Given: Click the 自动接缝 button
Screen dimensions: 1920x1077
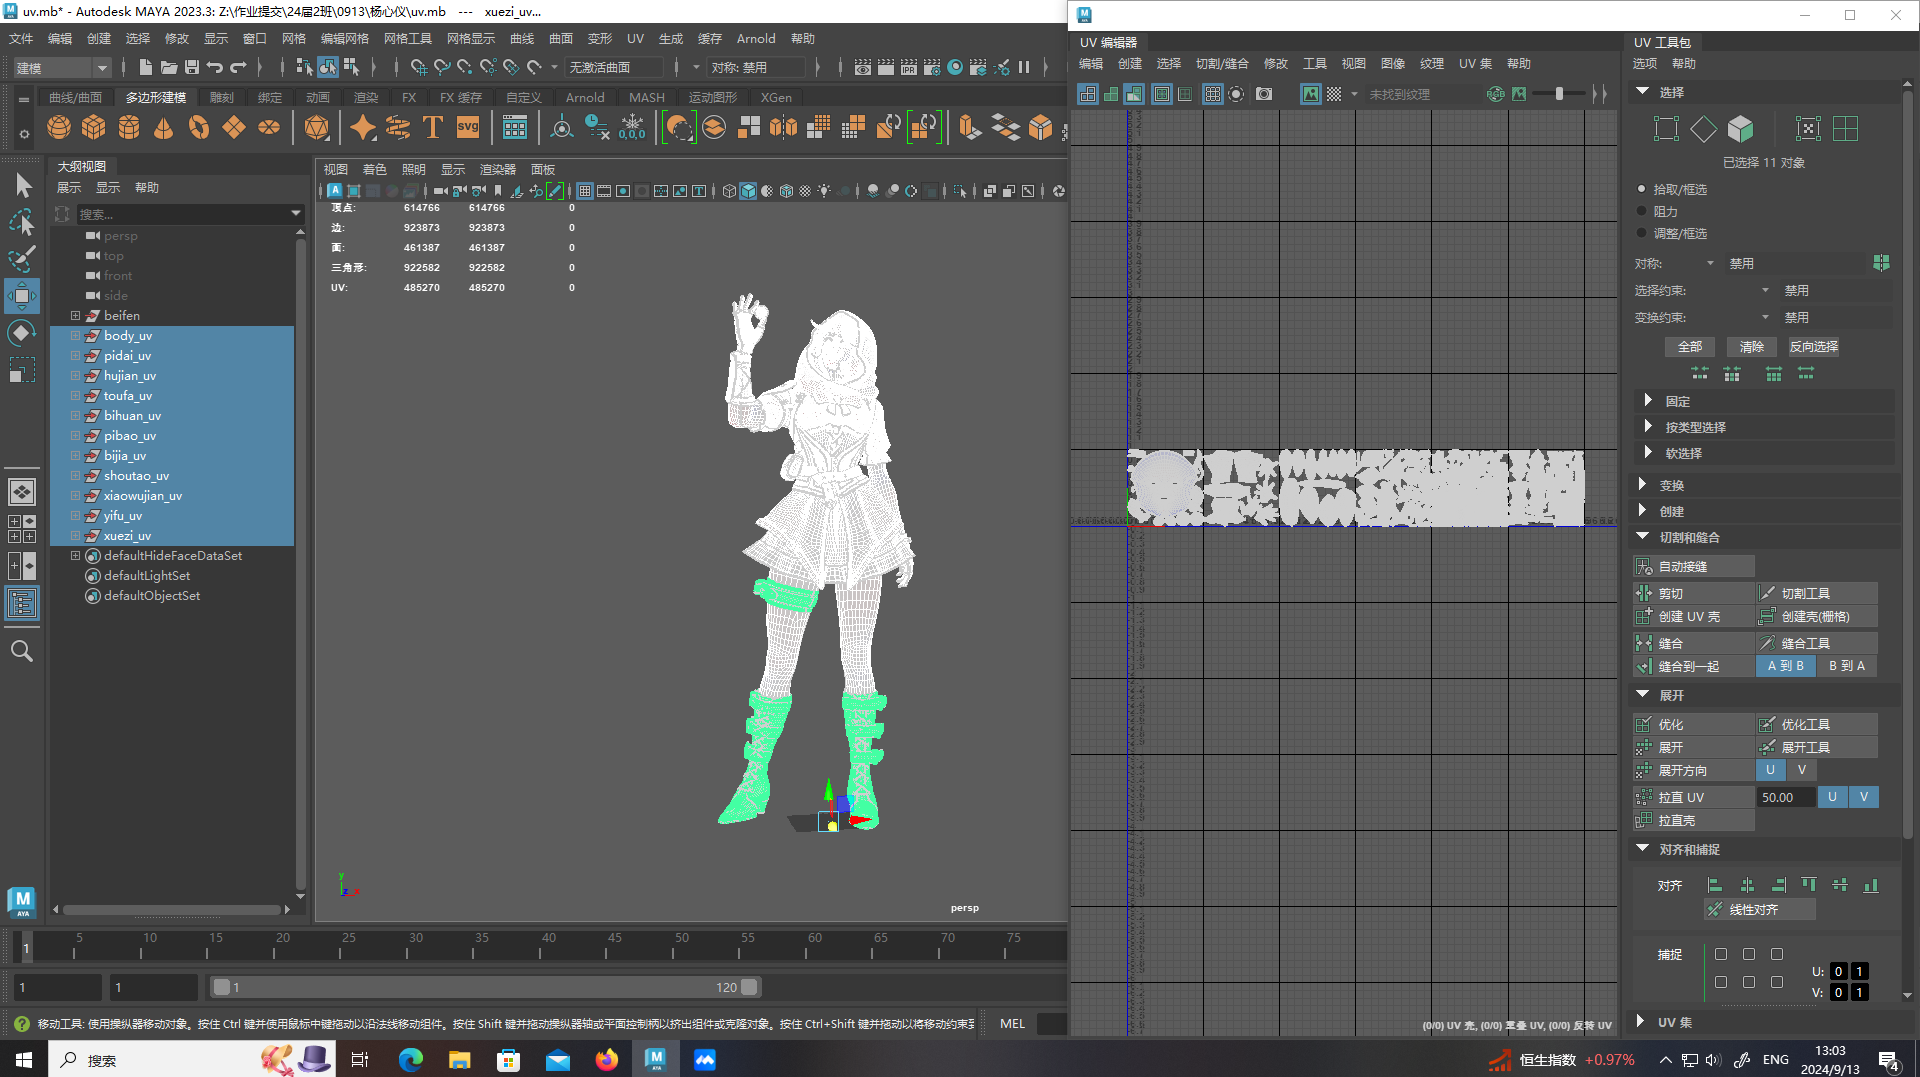Looking at the screenshot, I should 1694,566.
